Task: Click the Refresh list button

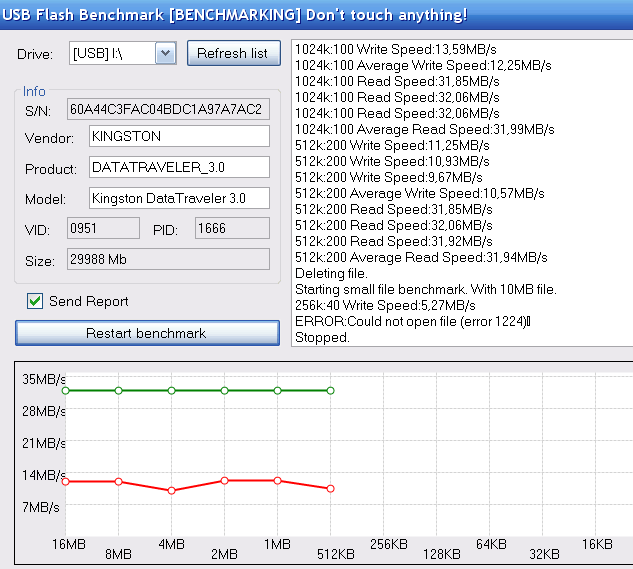Action: coord(233,53)
